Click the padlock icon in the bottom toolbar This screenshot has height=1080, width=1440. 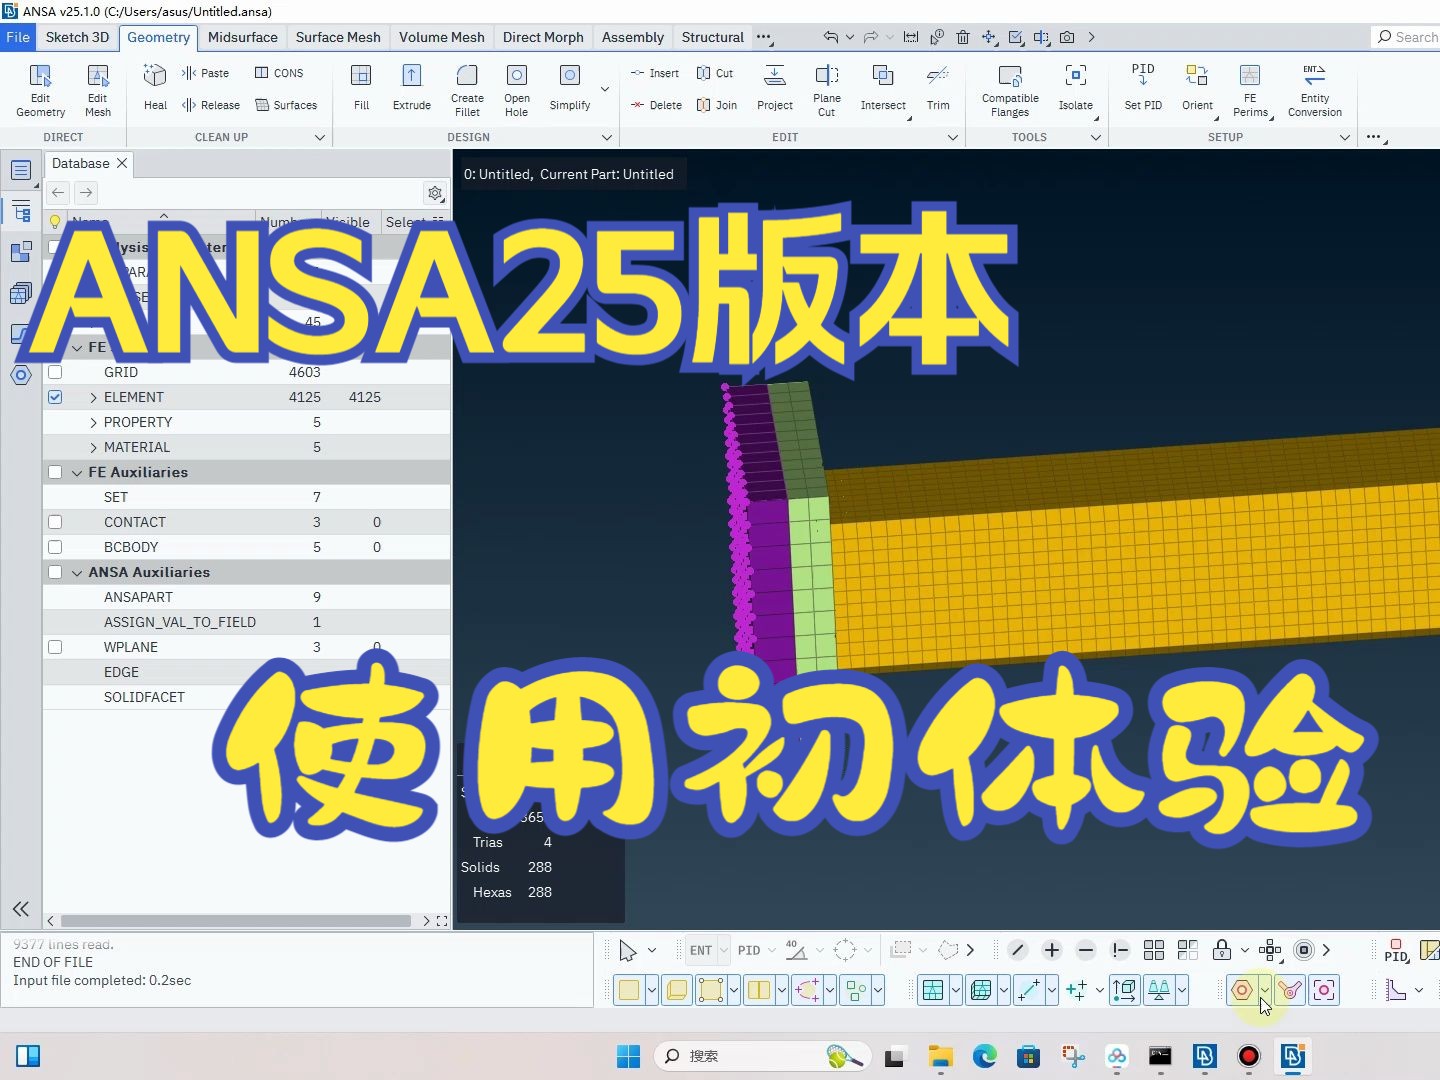click(1222, 950)
